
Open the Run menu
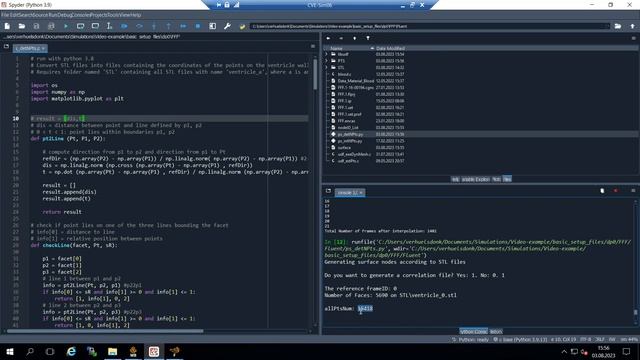pyautogui.click(x=53, y=15)
